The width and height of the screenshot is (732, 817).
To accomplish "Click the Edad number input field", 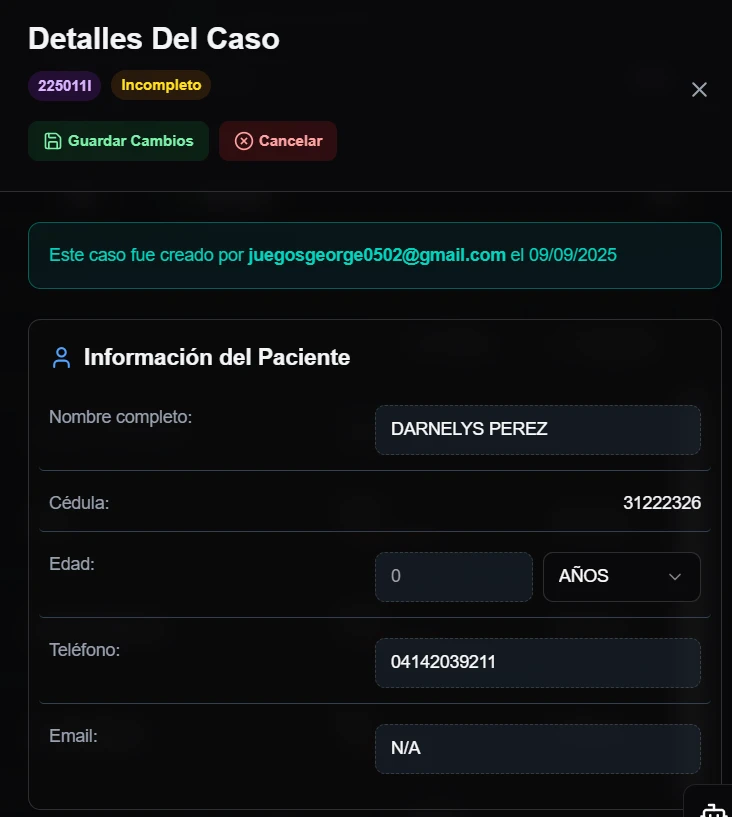I will click(x=453, y=577).
